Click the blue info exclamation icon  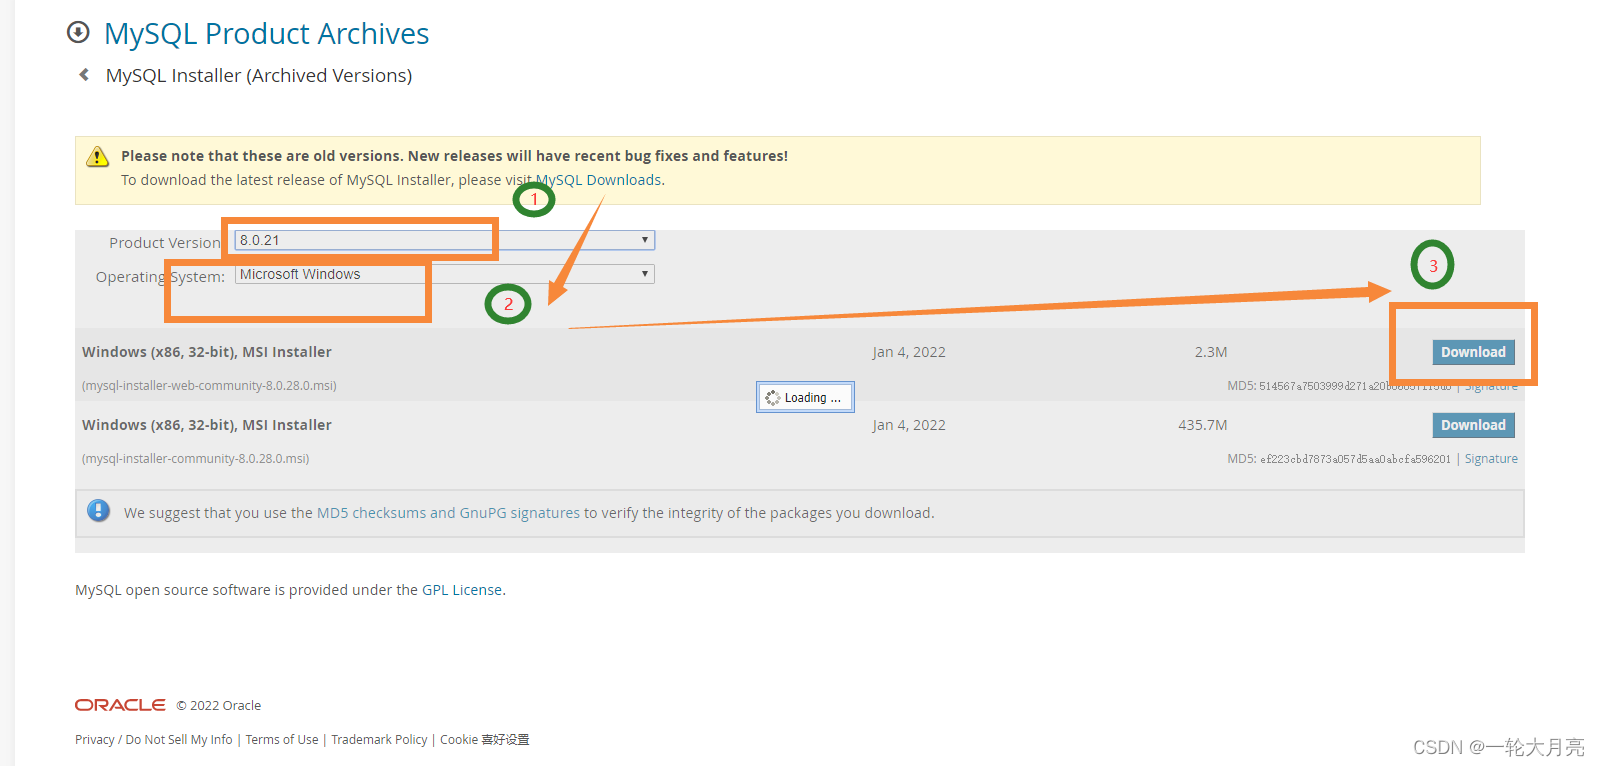click(x=98, y=511)
